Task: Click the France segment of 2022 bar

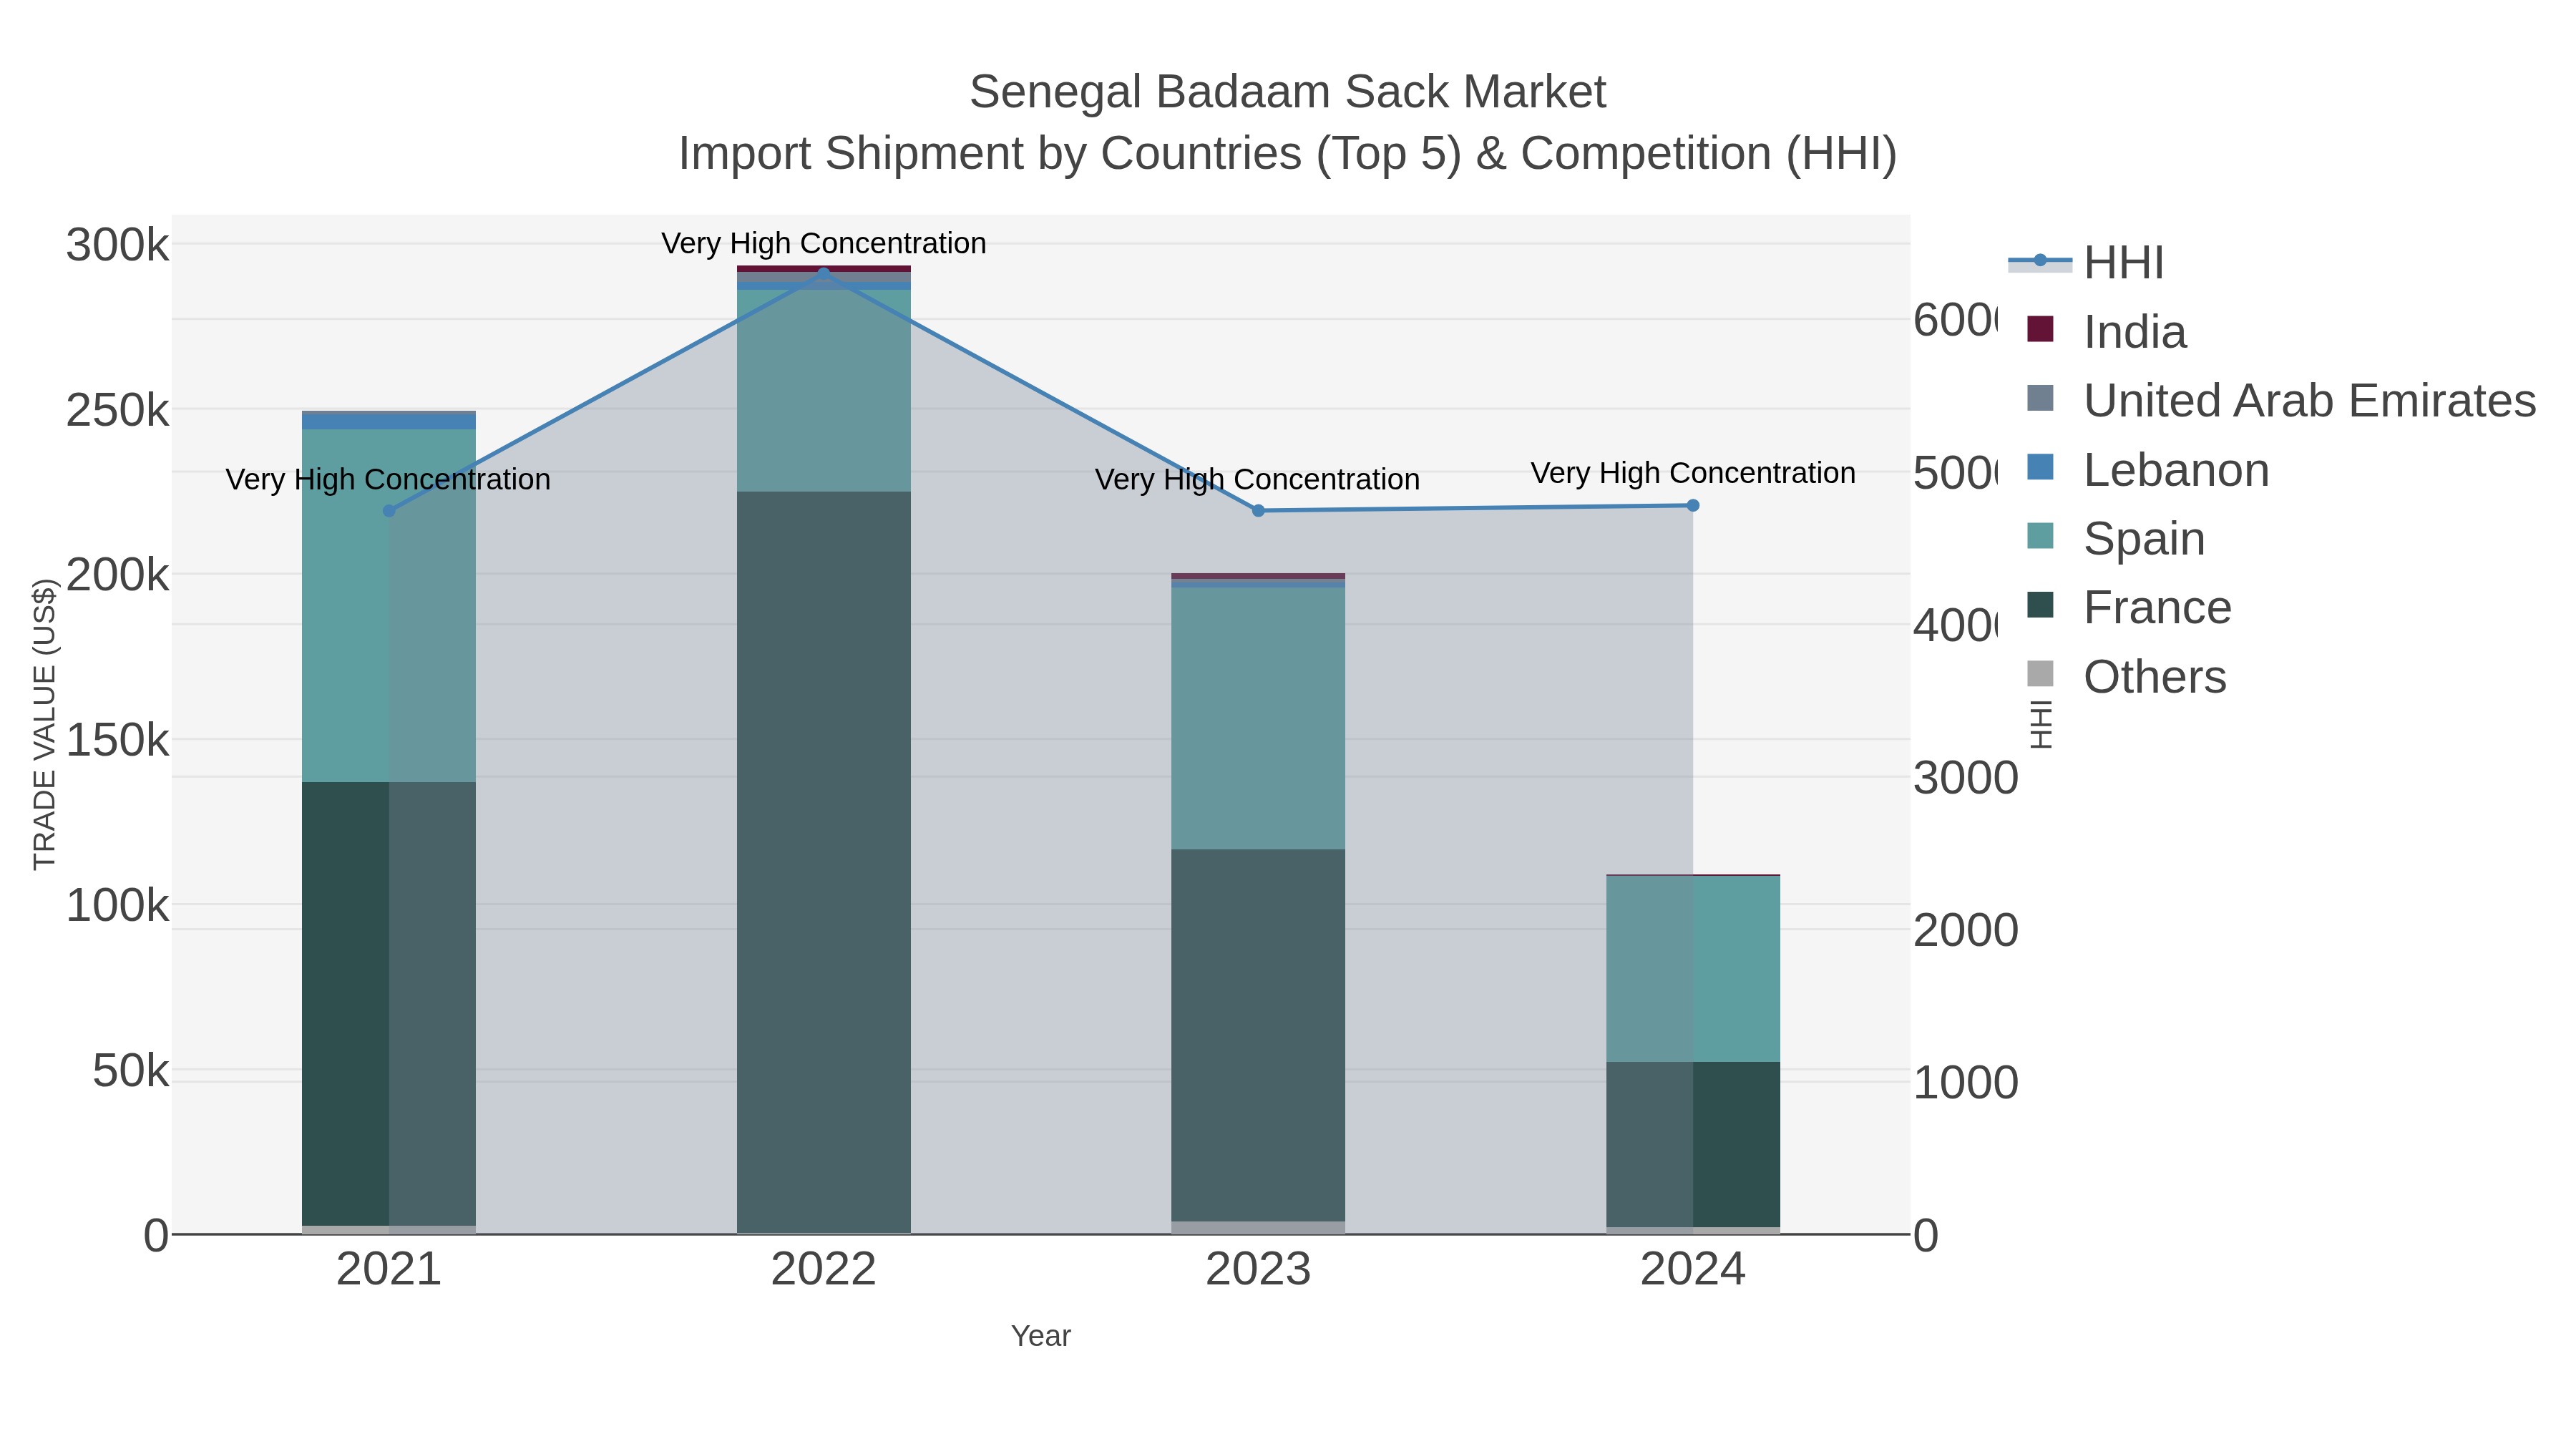Action: click(824, 862)
